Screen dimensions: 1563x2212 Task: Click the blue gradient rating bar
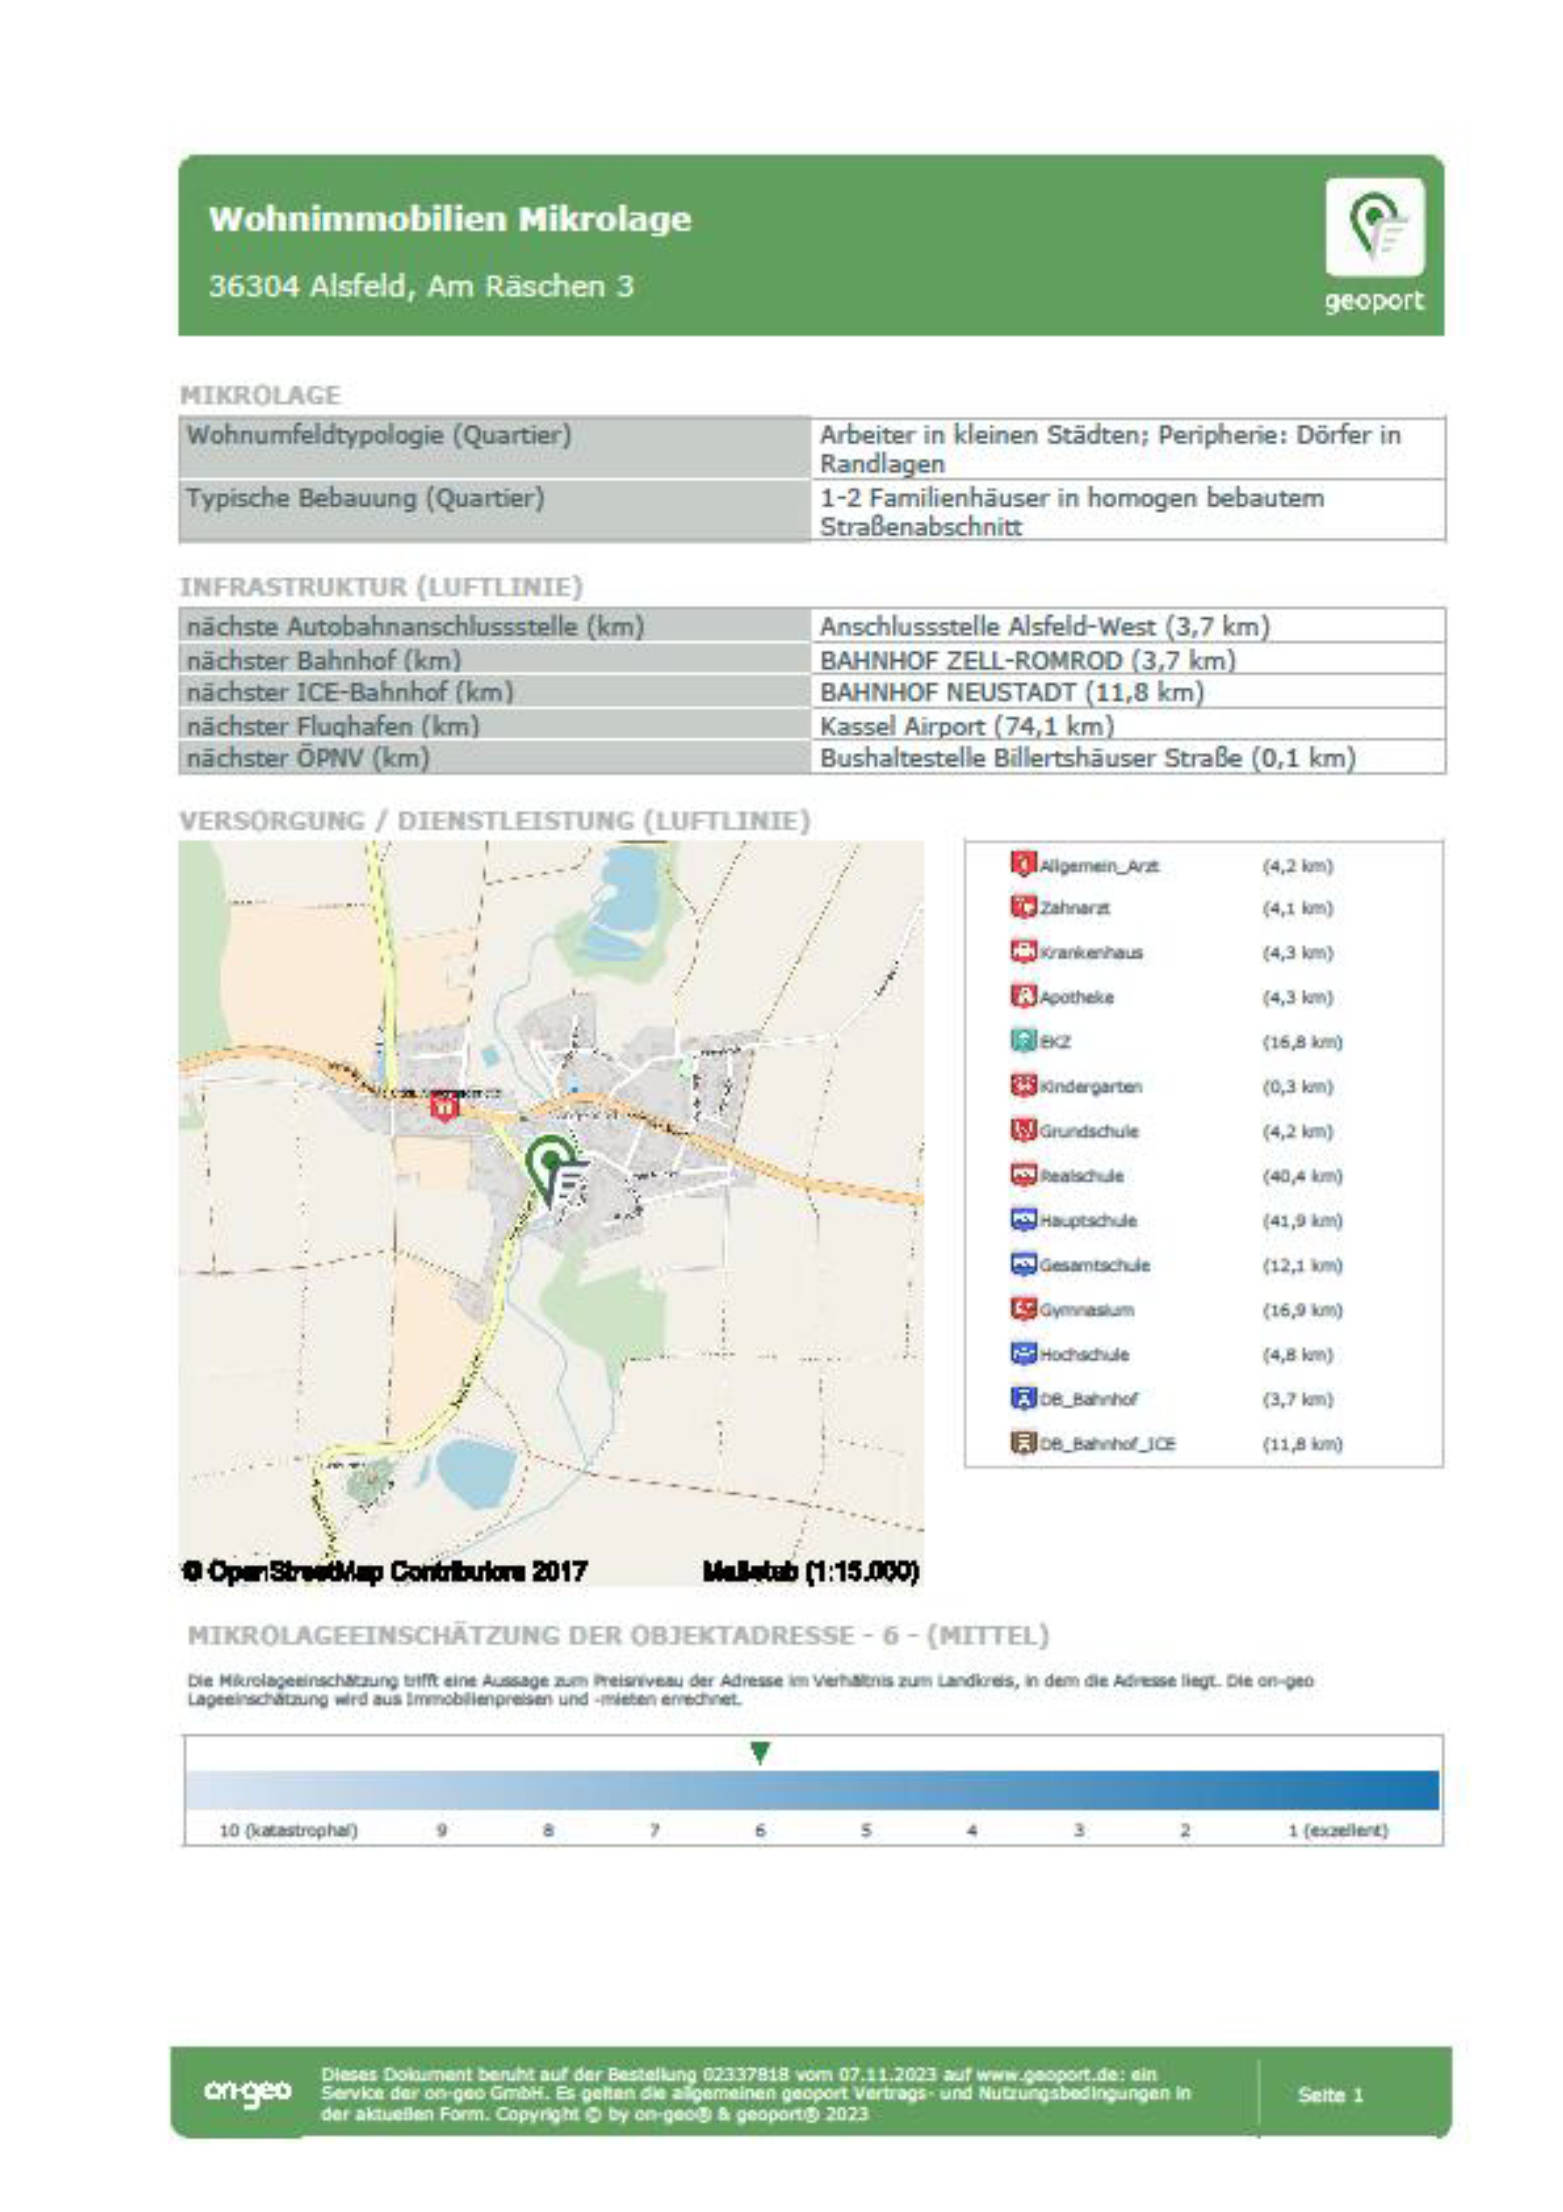[812, 1790]
